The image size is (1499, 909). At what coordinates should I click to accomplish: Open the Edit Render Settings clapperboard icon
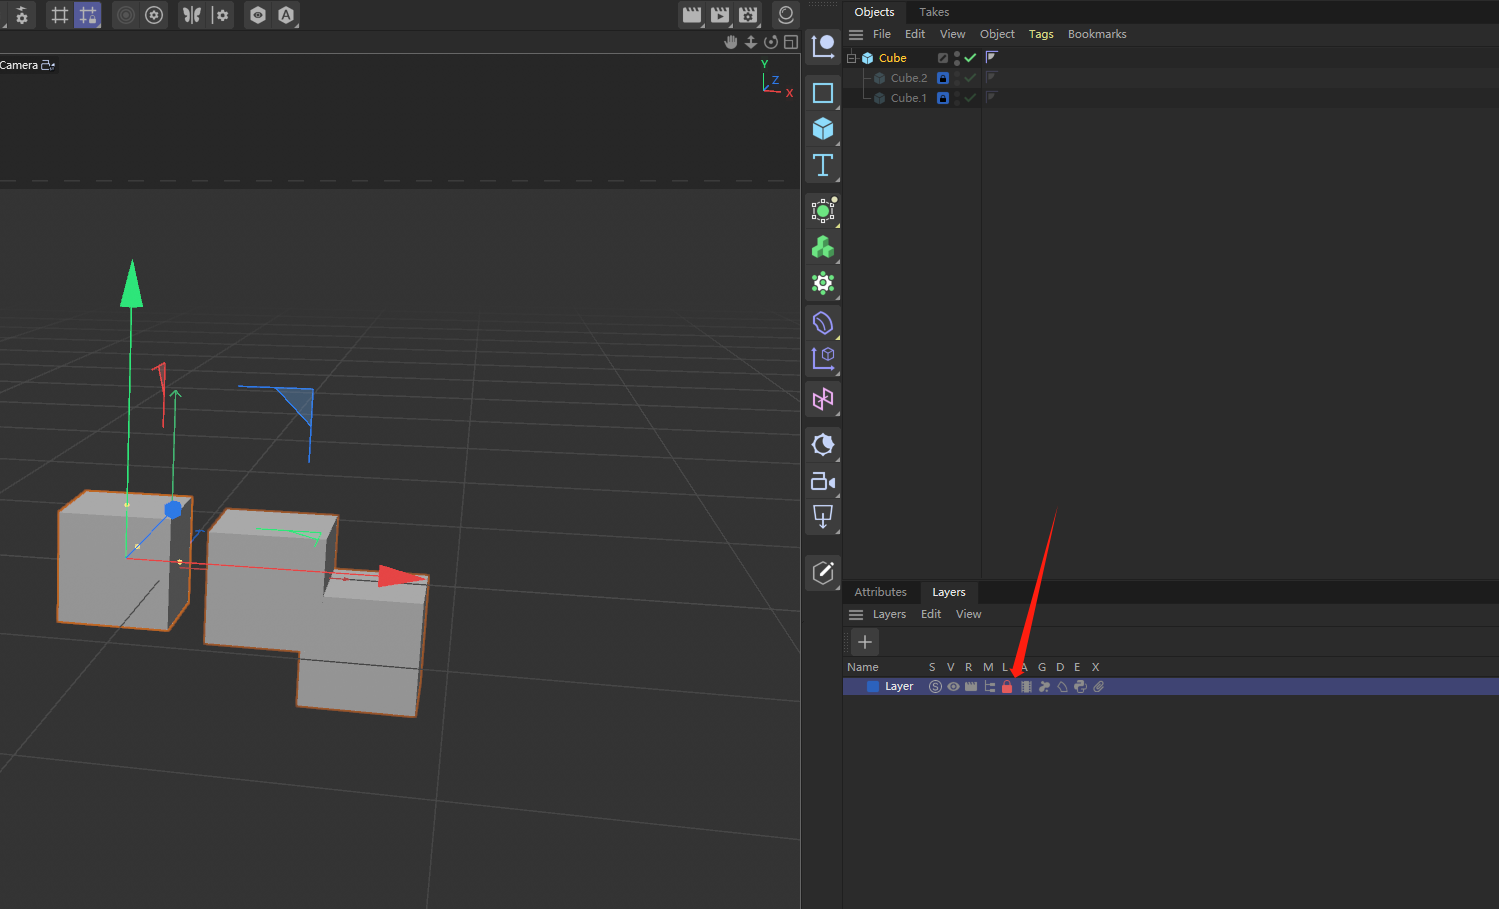(748, 15)
